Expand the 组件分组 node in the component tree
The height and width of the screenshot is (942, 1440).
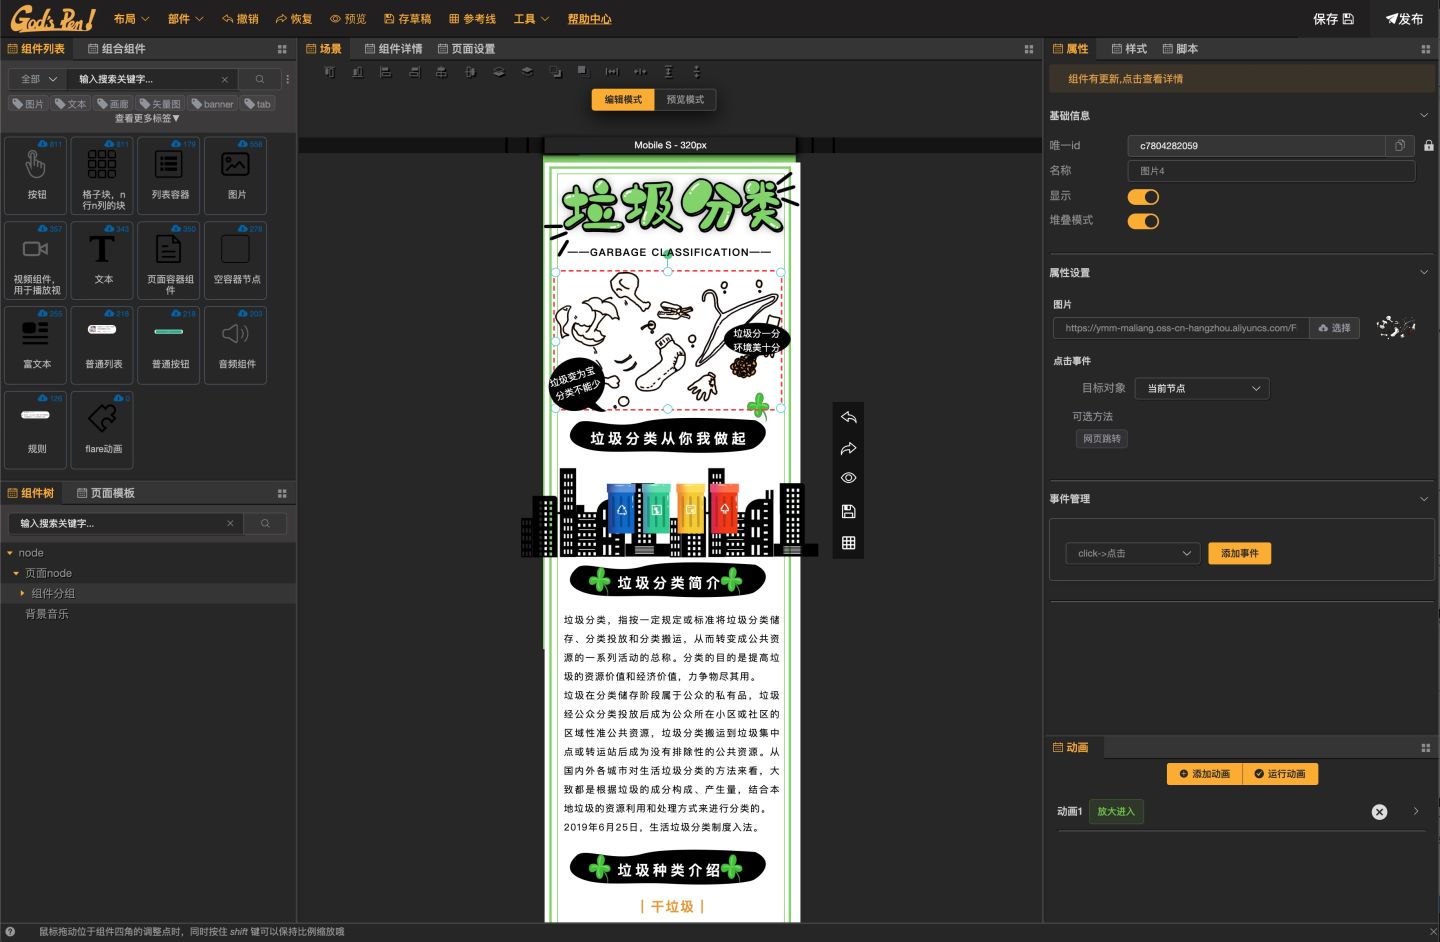22,593
